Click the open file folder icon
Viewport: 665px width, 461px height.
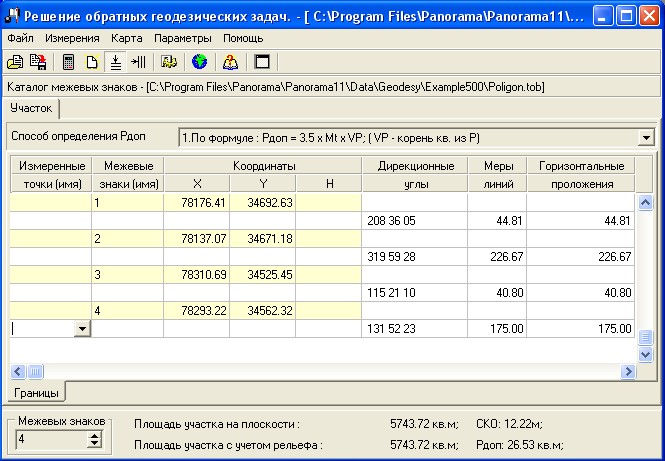(x=17, y=63)
